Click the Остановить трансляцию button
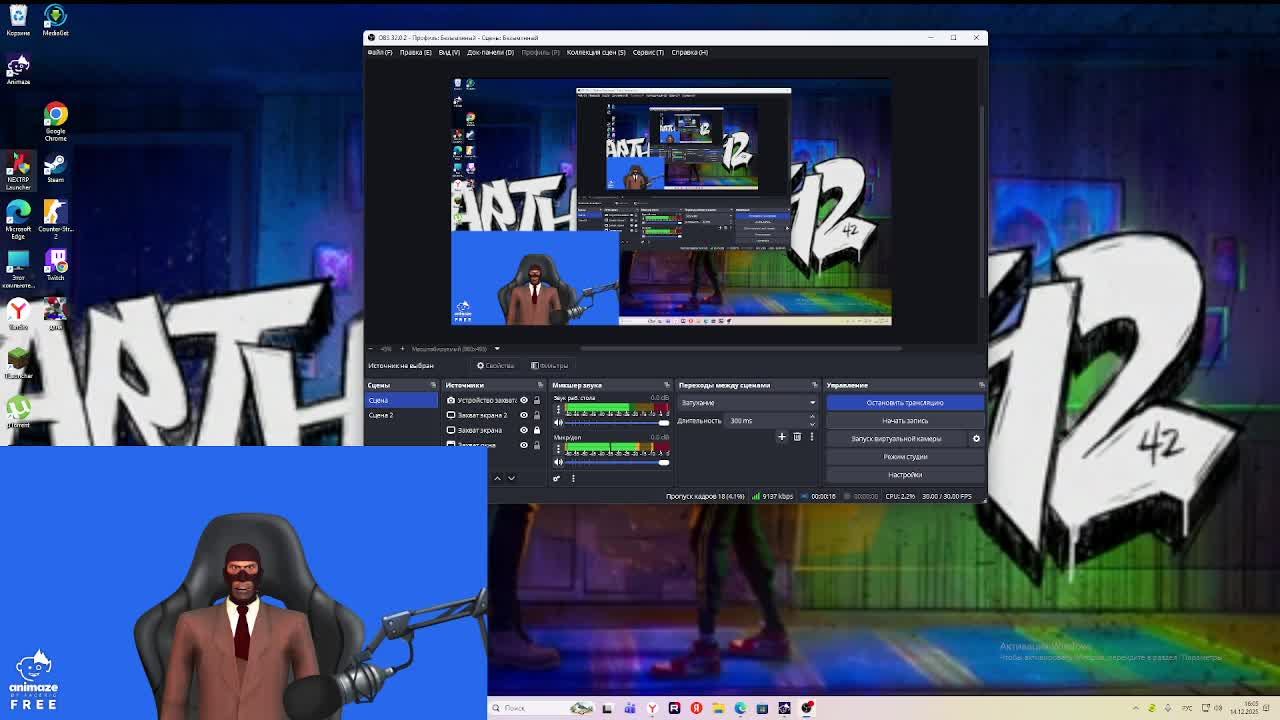 (x=905, y=403)
